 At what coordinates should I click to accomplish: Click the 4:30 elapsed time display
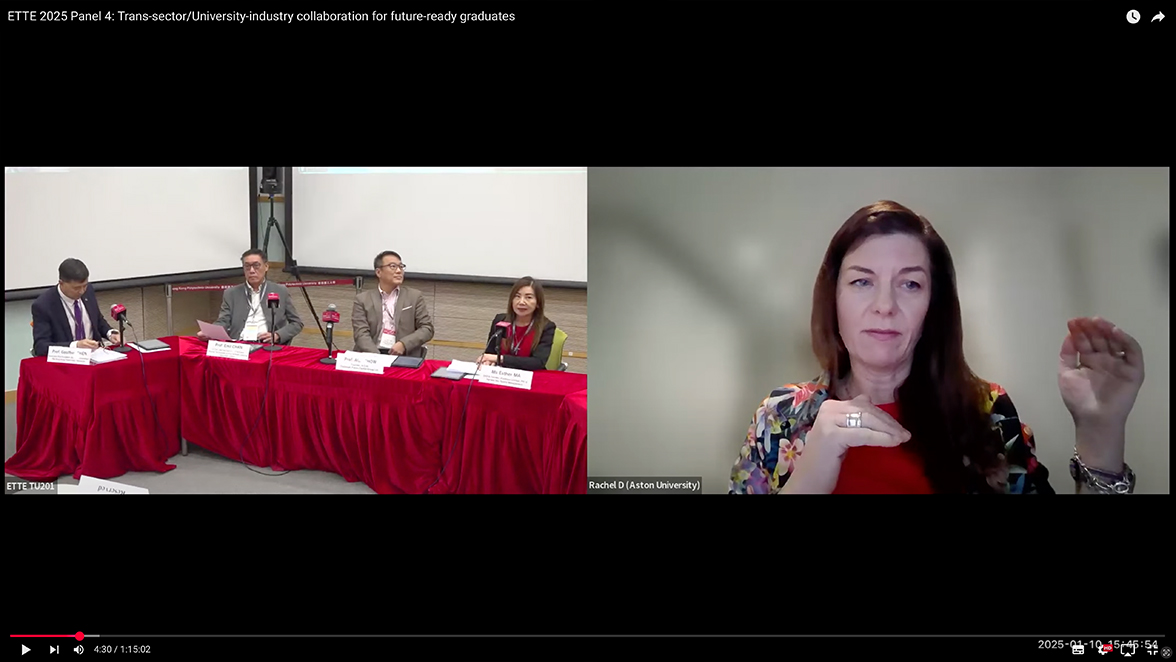tap(103, 649)
